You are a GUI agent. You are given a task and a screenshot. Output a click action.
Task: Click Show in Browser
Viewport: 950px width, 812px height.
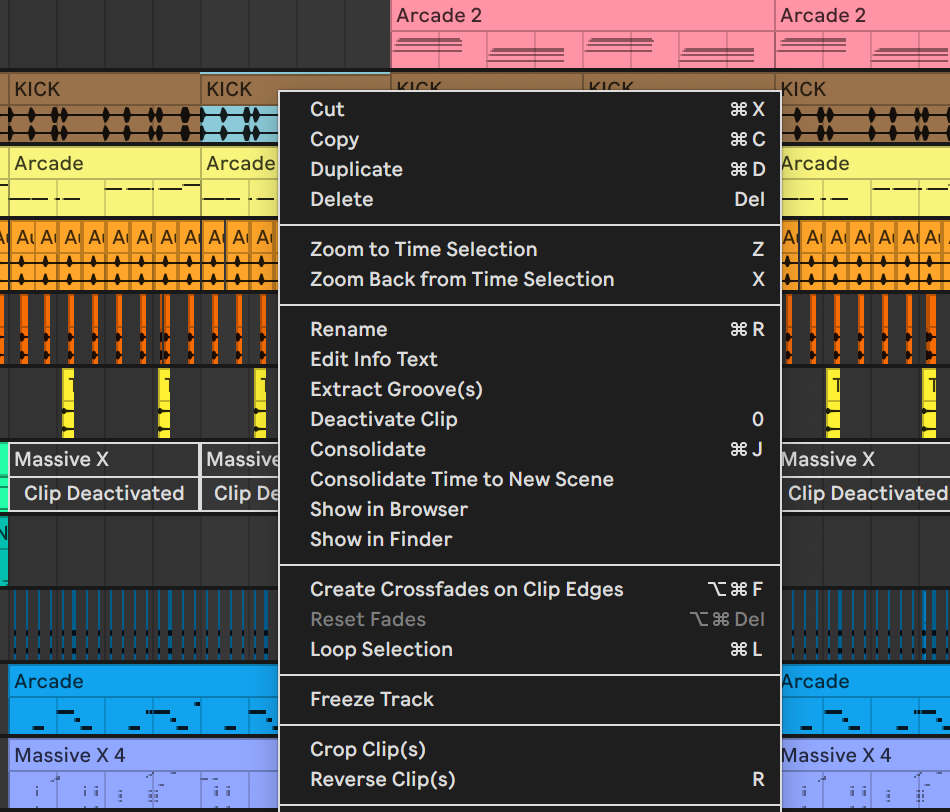[x=530, y=510]
